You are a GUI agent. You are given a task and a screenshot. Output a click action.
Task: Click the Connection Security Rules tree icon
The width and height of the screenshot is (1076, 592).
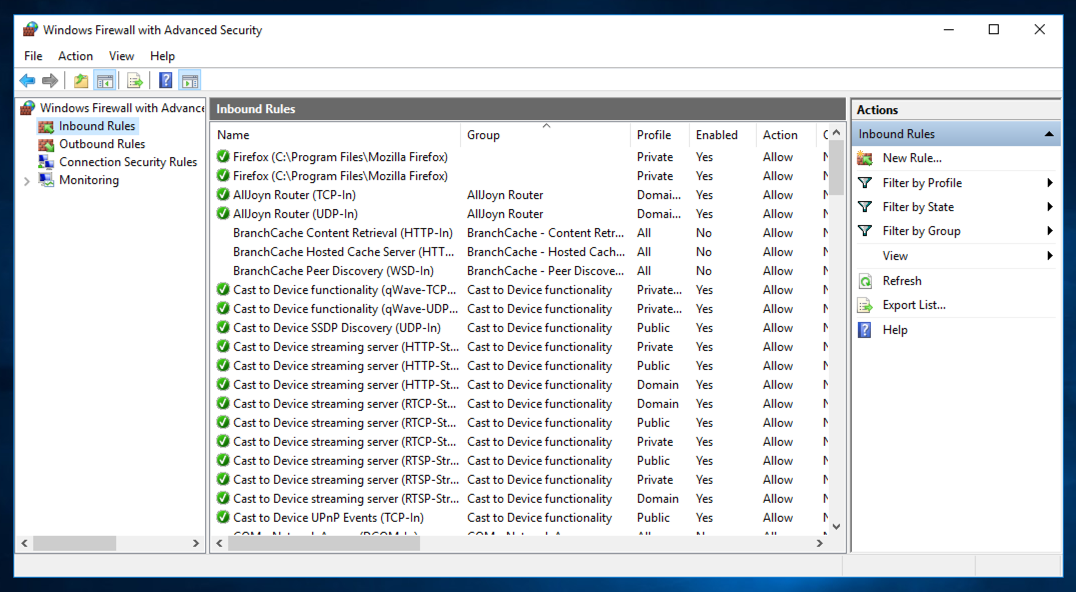click(46, 162)
